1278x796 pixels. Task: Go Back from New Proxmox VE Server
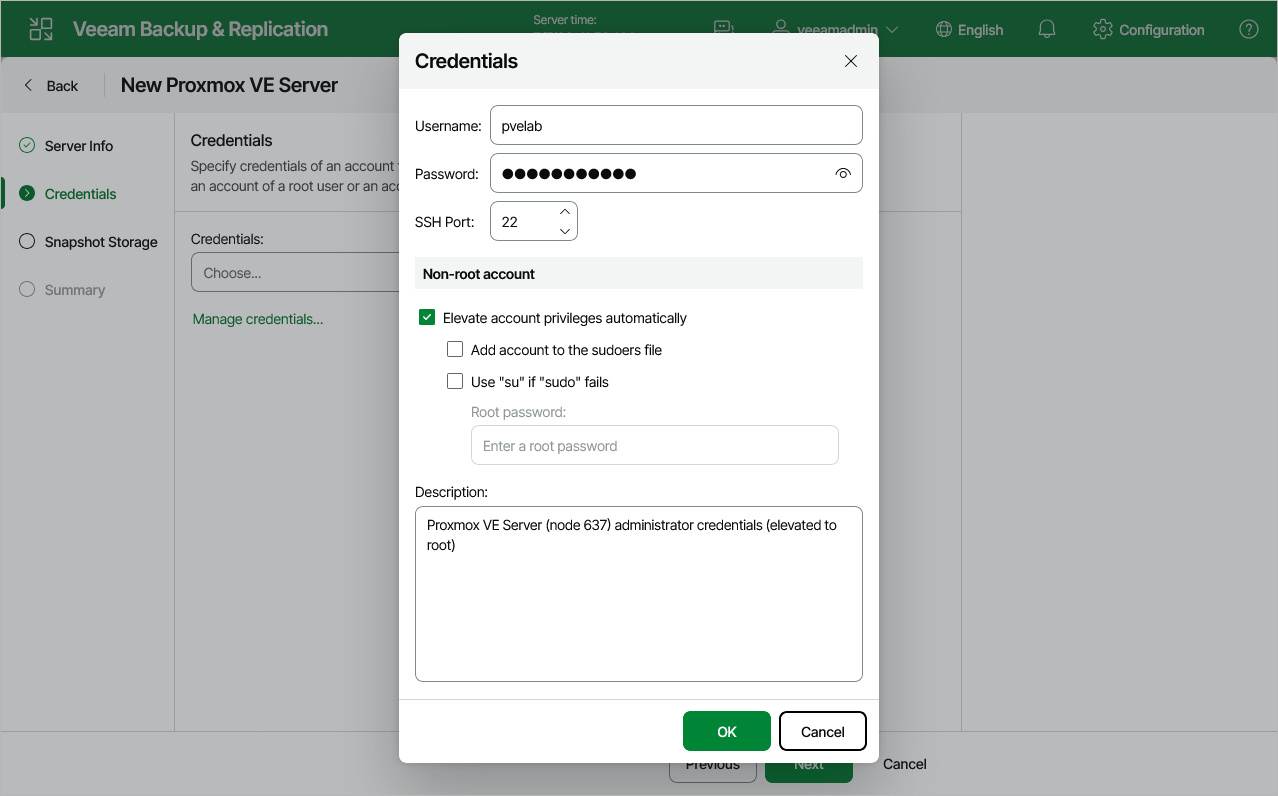(51, 86)
